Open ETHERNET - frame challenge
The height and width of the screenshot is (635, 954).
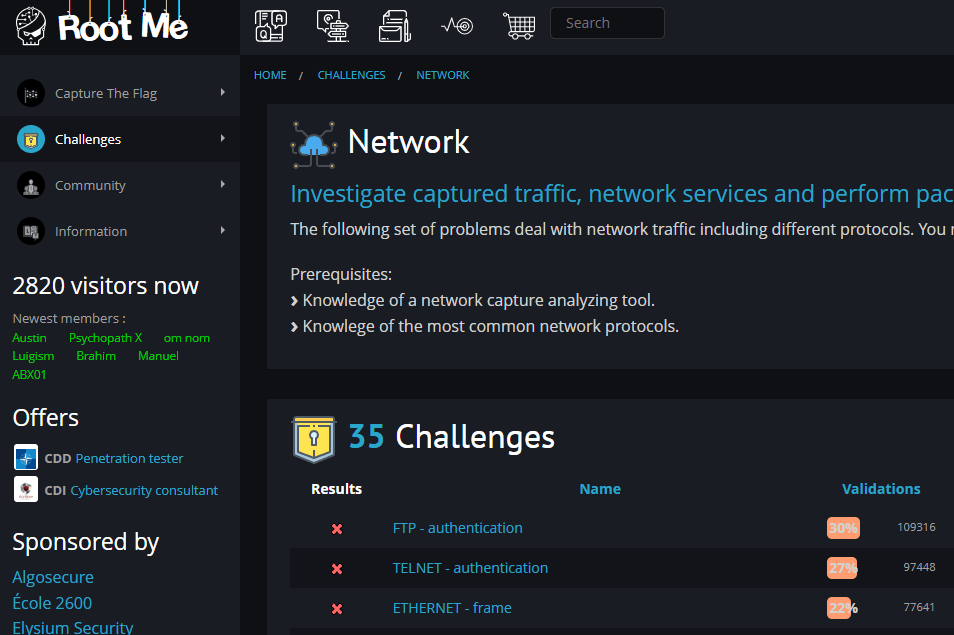tap(452, 608)
